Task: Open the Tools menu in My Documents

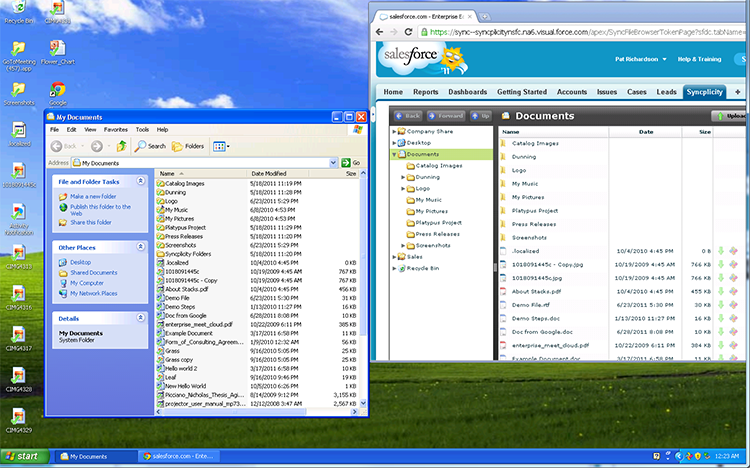Action: coord(142,129)
